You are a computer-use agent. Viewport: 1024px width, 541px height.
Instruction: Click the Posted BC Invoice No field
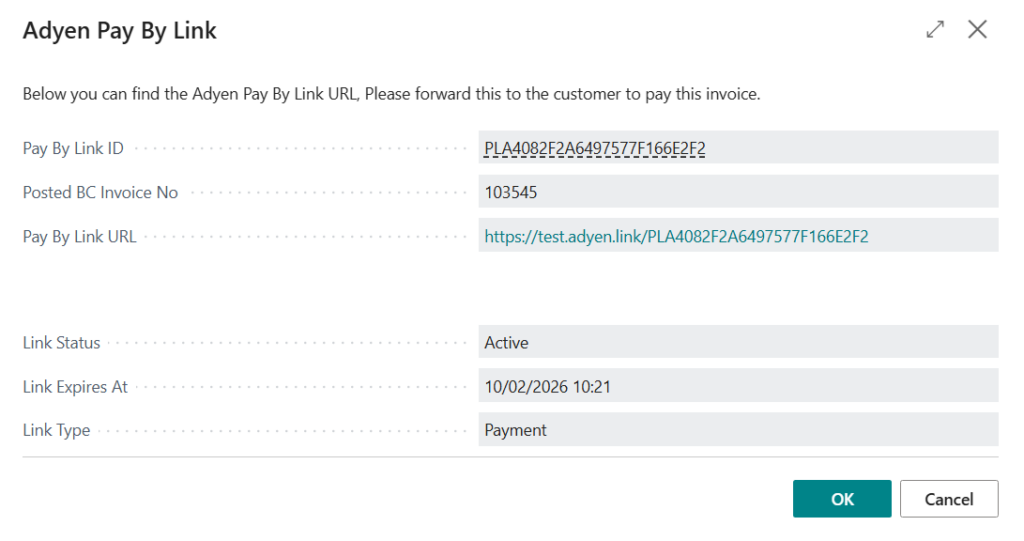tap(738, 192)
